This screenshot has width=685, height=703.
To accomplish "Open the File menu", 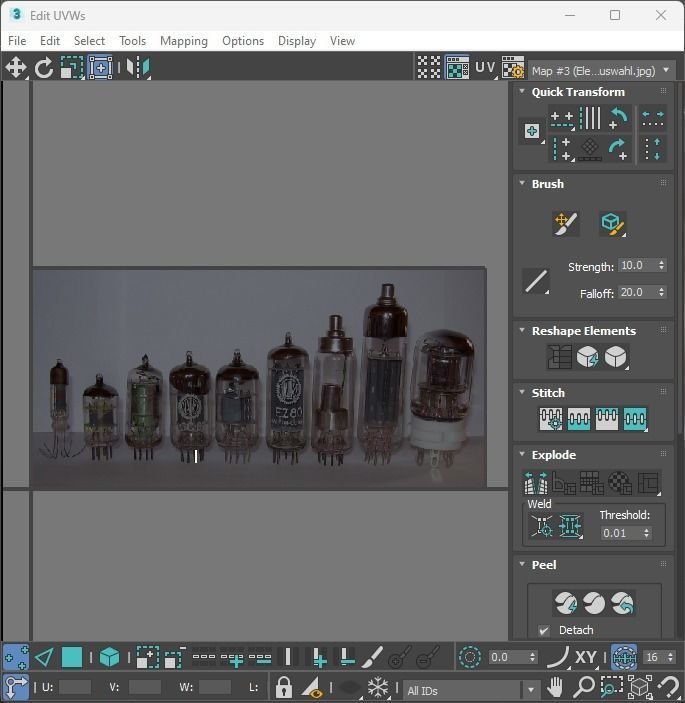I will (x=17, y=41).
